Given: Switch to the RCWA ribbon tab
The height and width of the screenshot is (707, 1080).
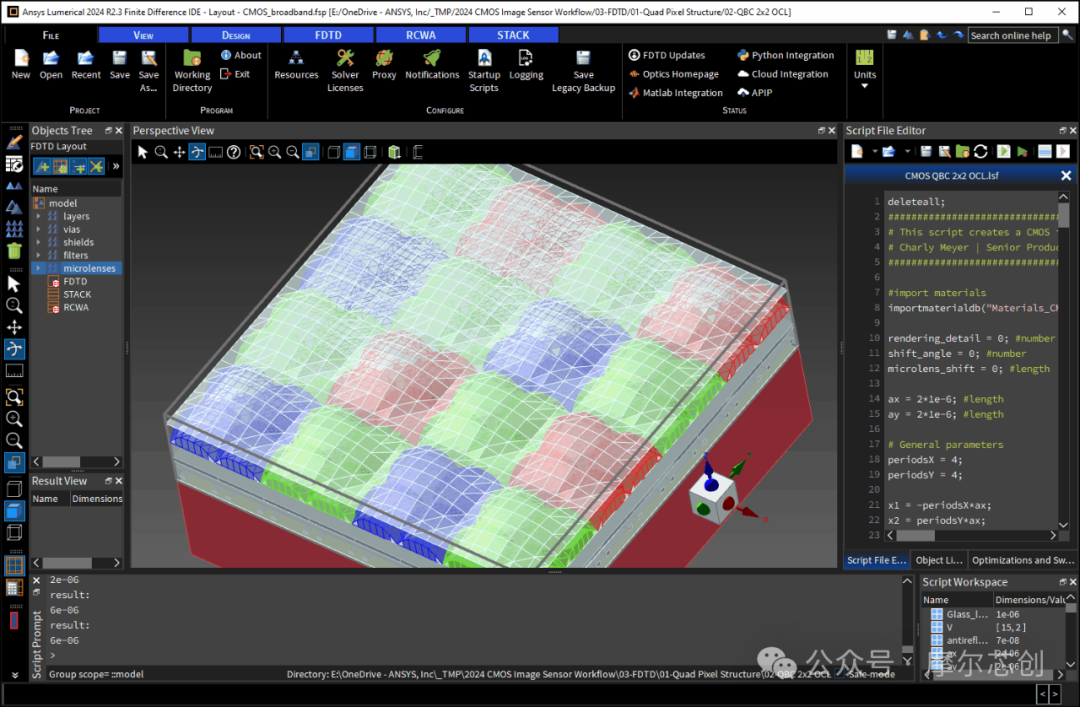Looking at the screenshot, I should coord(421,35).
